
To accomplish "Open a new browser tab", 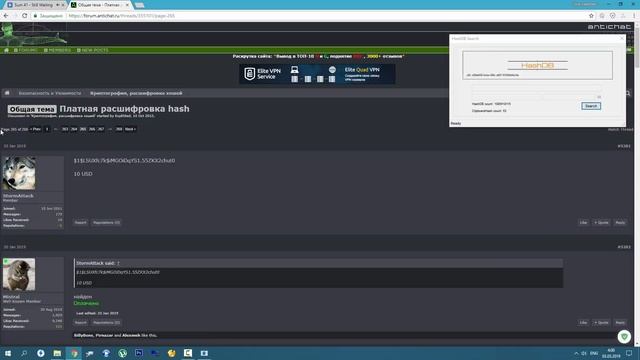I will coord(139,5).
